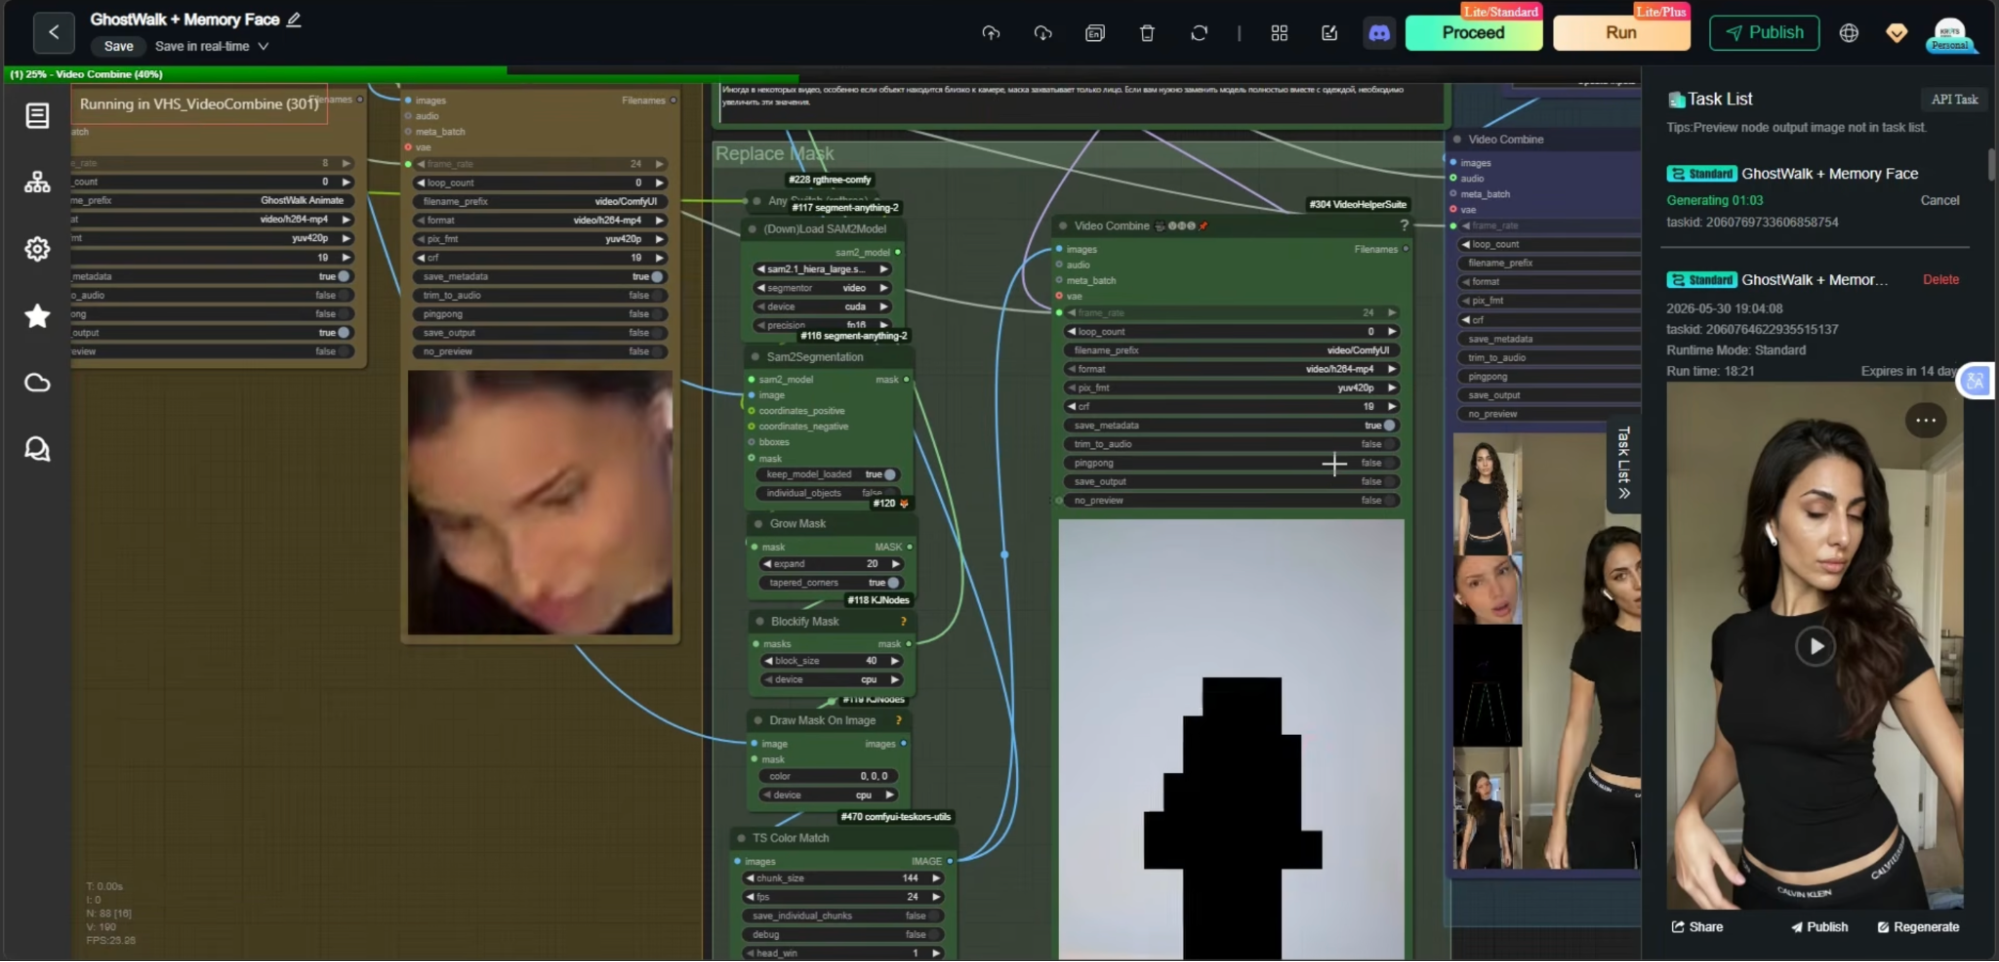Open the node tree icon in the left sidebar
Viewport: 1999px width, 962px height.
[37, 182]
